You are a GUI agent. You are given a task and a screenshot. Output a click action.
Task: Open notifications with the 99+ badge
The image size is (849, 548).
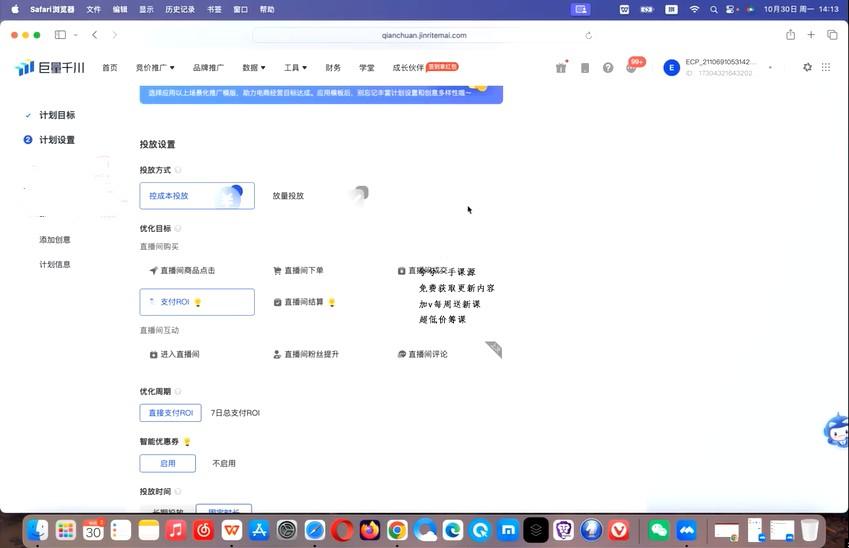pyautogui.click(x=632, y=67)
